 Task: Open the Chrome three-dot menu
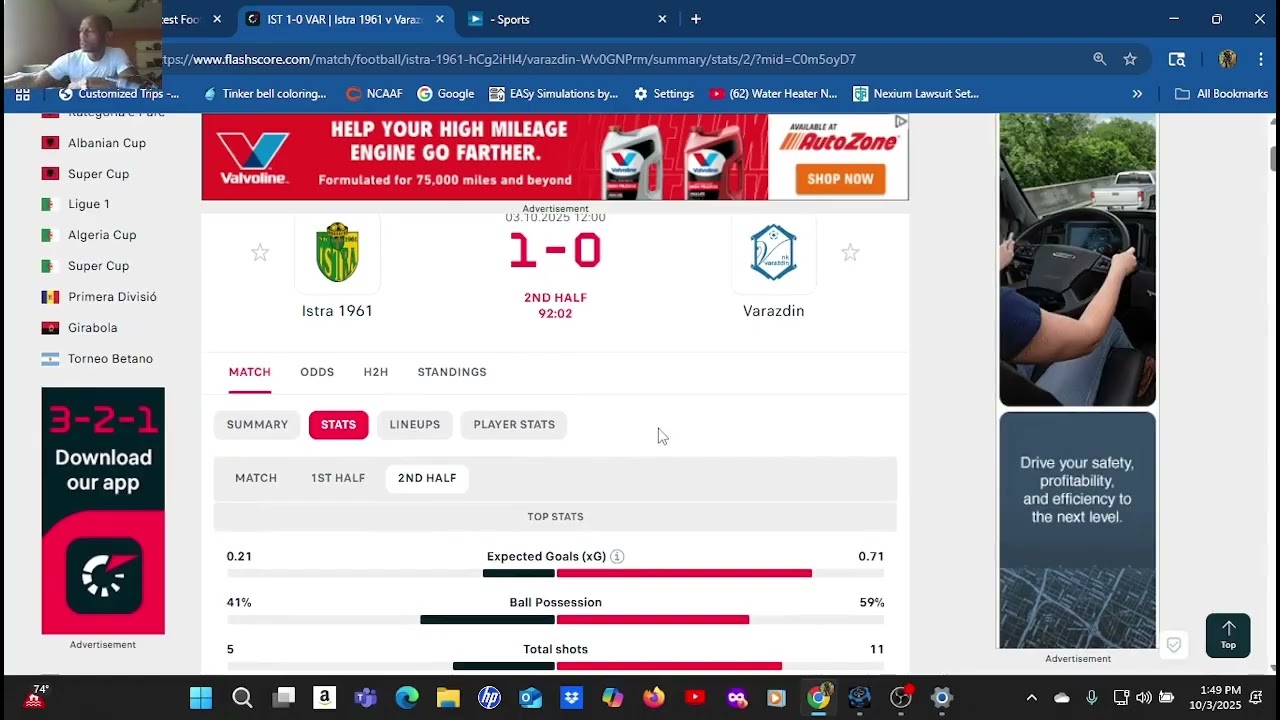click(1261, 59)
